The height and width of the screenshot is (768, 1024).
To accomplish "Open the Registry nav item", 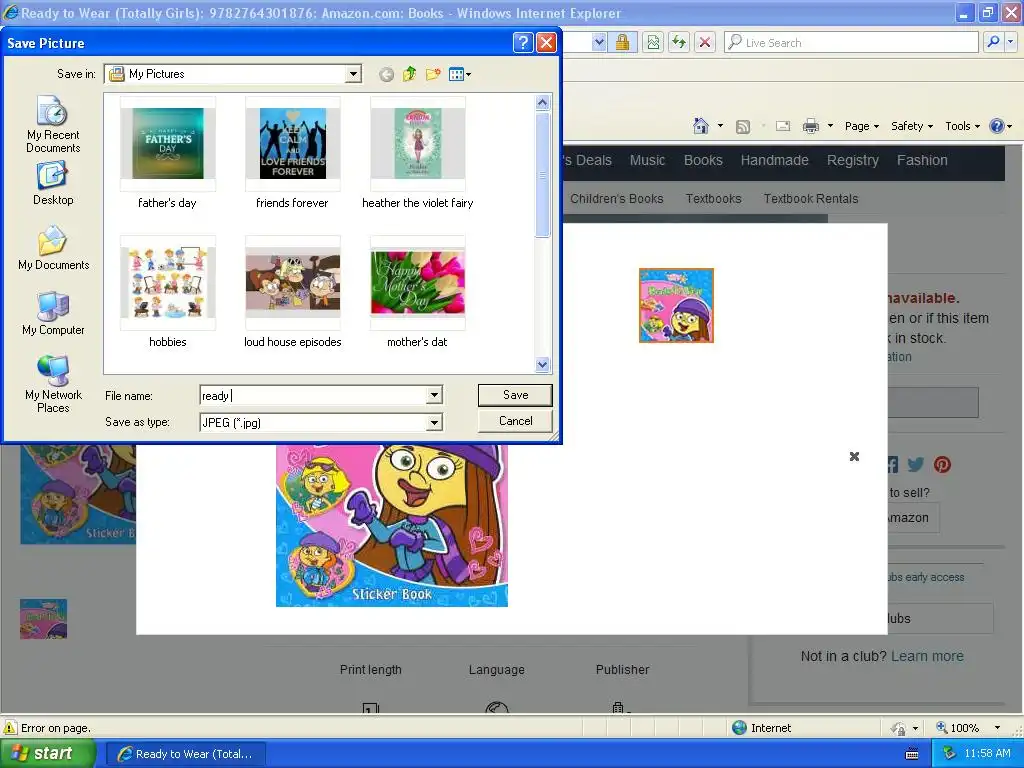I will [853, 161].
